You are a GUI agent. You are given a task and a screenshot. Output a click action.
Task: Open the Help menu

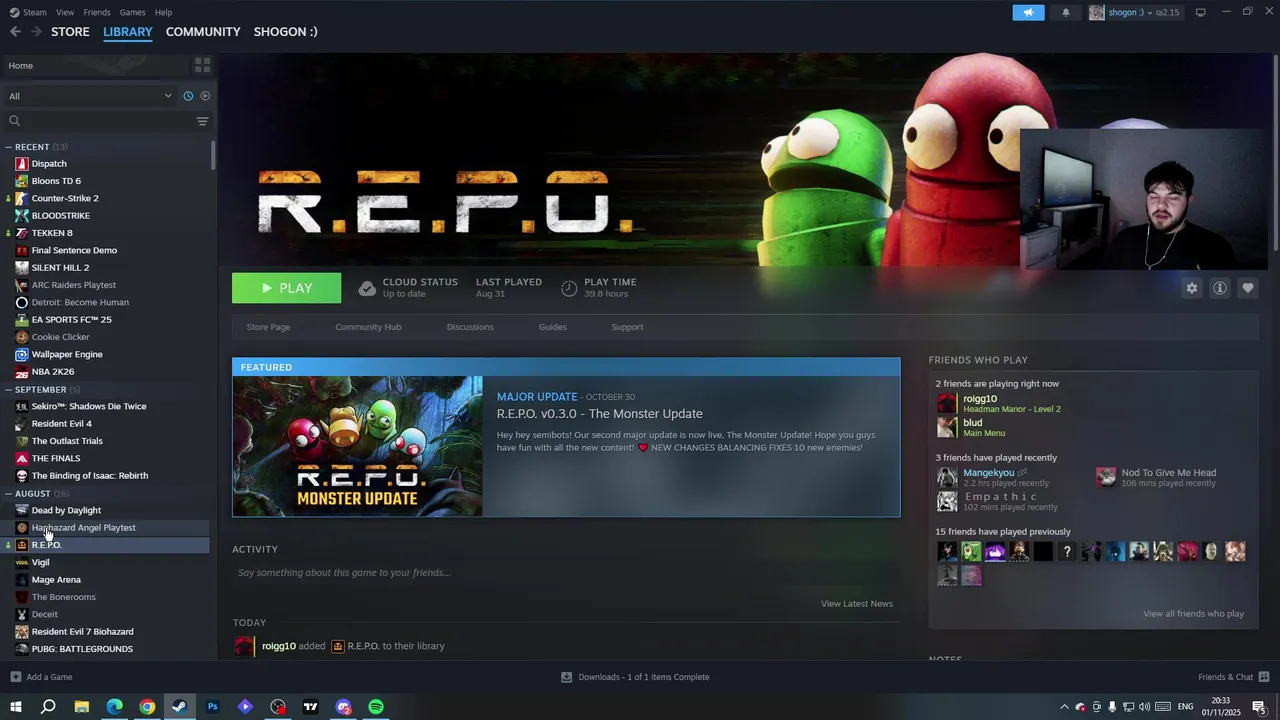pyautogui.click(x=163, y=12)
